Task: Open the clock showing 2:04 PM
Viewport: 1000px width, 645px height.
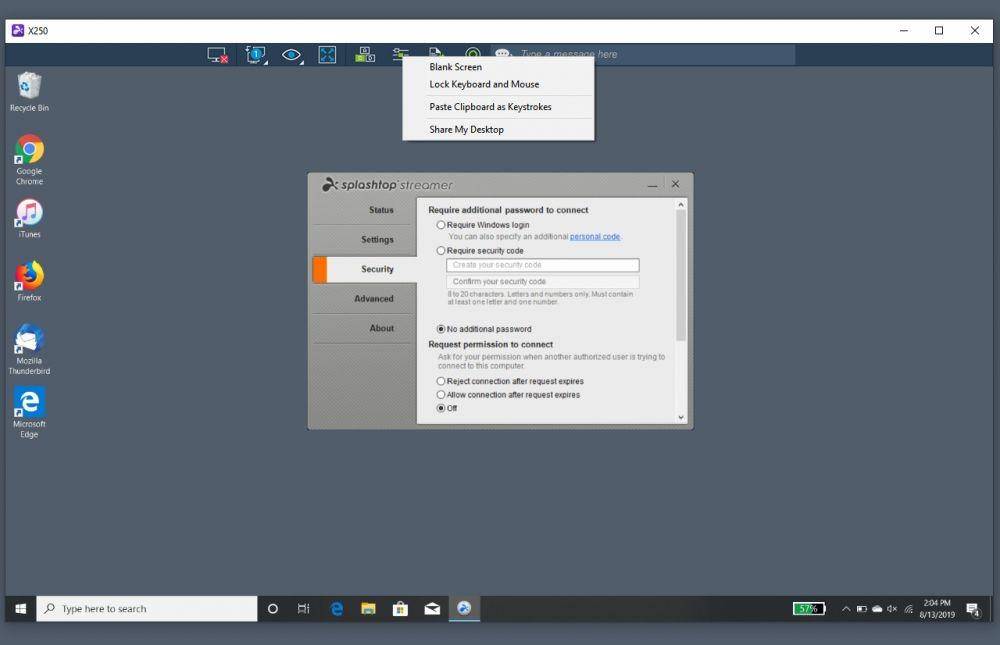Action: click(x=937, y=609)
